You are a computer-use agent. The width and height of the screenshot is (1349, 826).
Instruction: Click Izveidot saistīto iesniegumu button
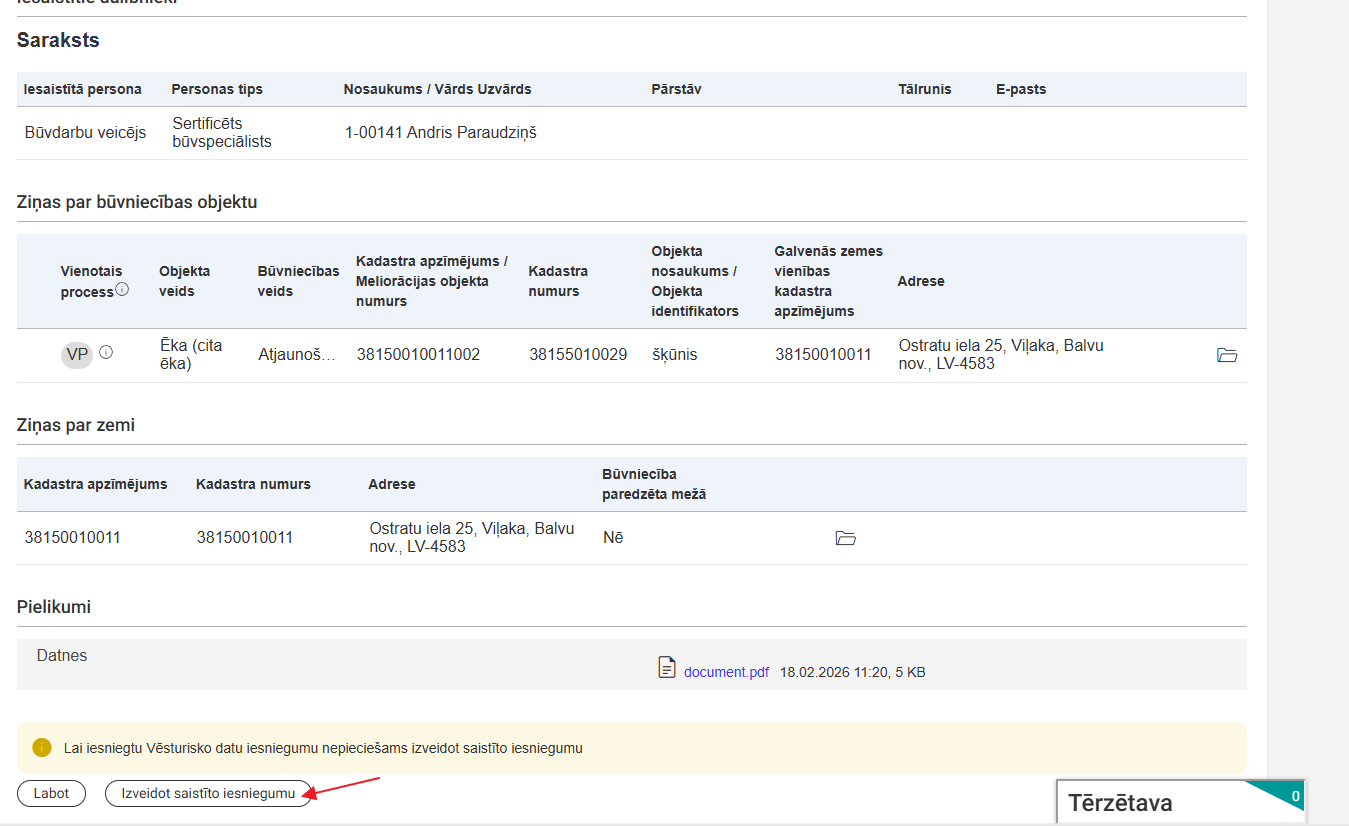tap(207, 793)
